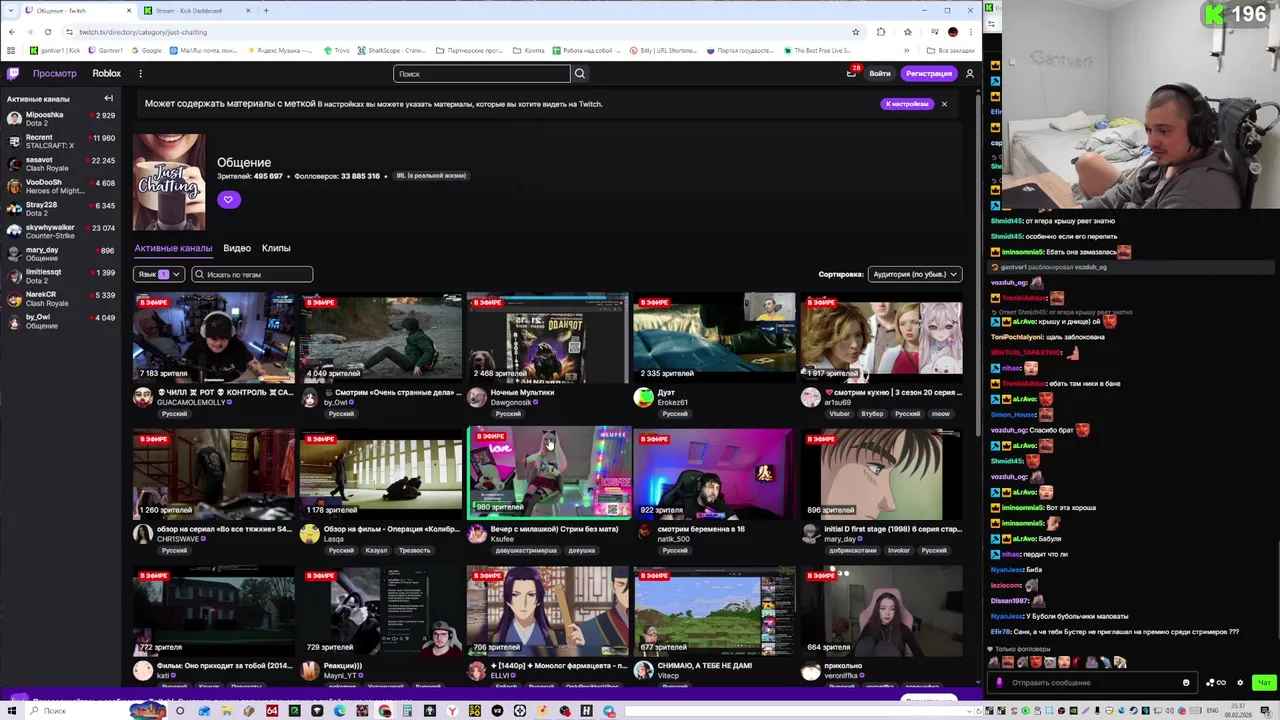
Task: Open the notifications inbox with badge 28
Action: click(x=851, y=73)
